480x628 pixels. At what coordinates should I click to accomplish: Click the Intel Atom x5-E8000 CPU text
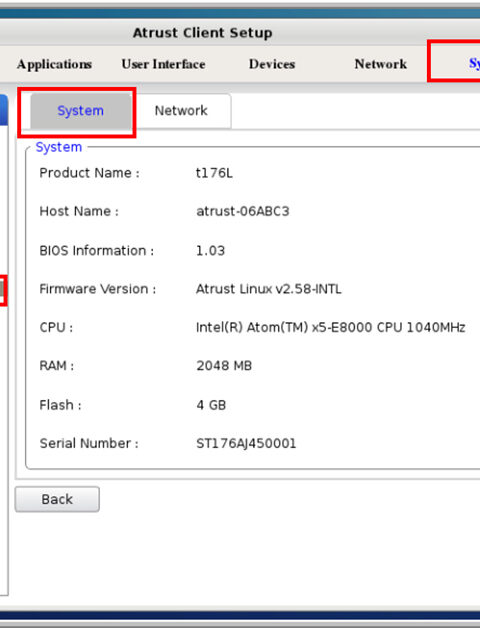(x=331, y=328)
